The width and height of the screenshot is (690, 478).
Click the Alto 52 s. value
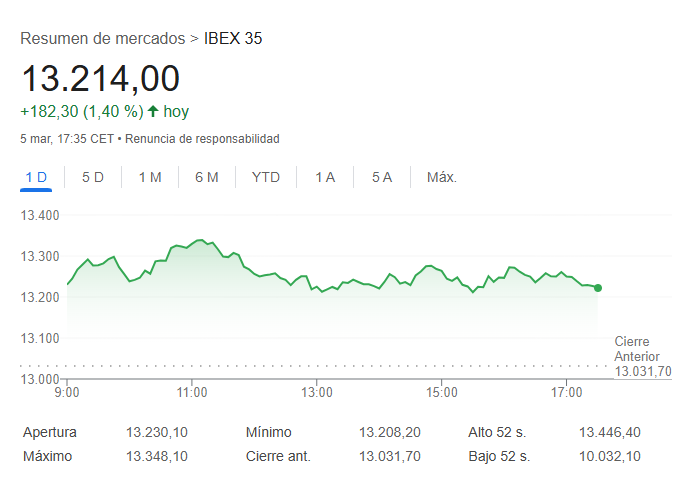(x=609, y=432)
